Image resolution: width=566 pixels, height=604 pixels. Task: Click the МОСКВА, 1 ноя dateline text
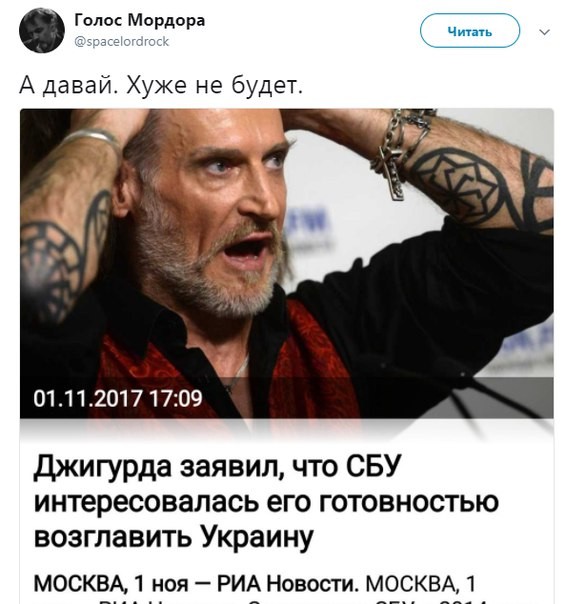tap(111, 584)
